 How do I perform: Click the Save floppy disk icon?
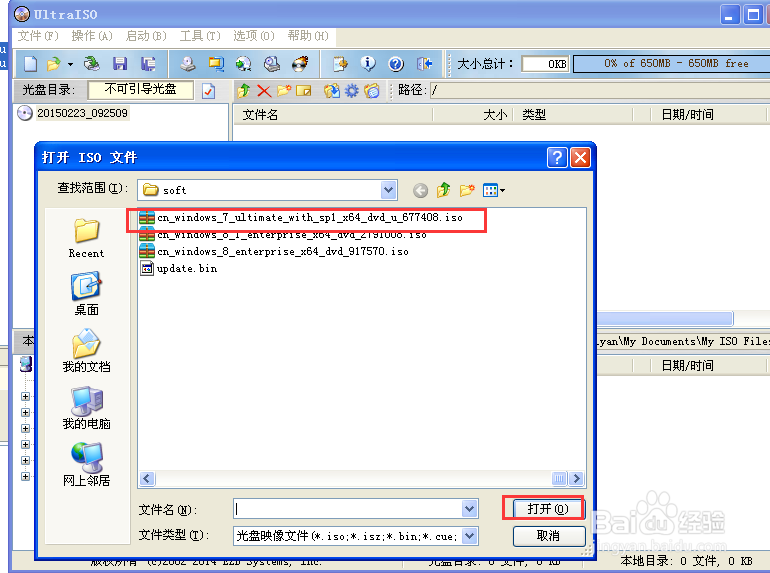120,64
